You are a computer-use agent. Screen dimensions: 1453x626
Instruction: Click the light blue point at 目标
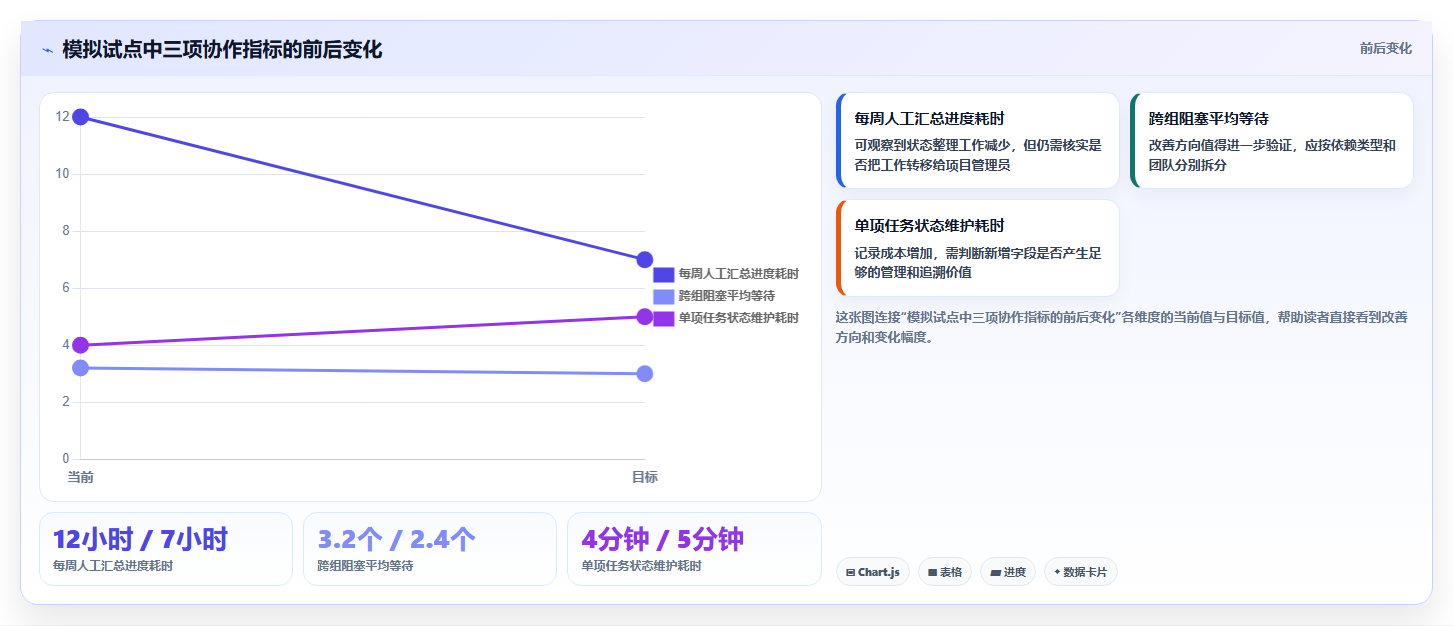[x=645, y=374]
